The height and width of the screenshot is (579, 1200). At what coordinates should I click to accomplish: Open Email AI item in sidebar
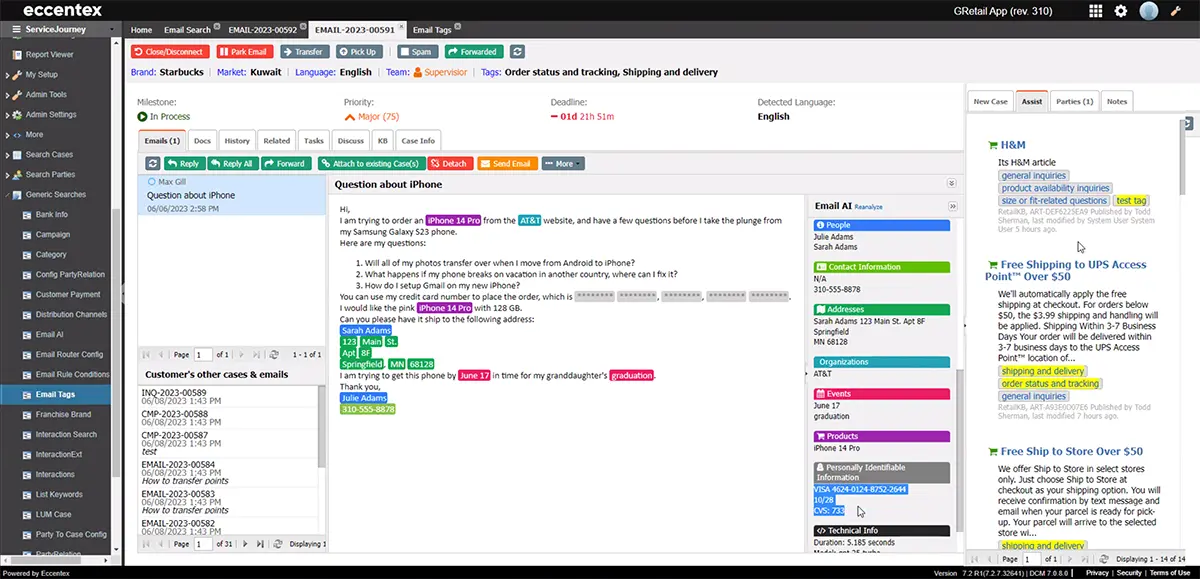(50, 334)
